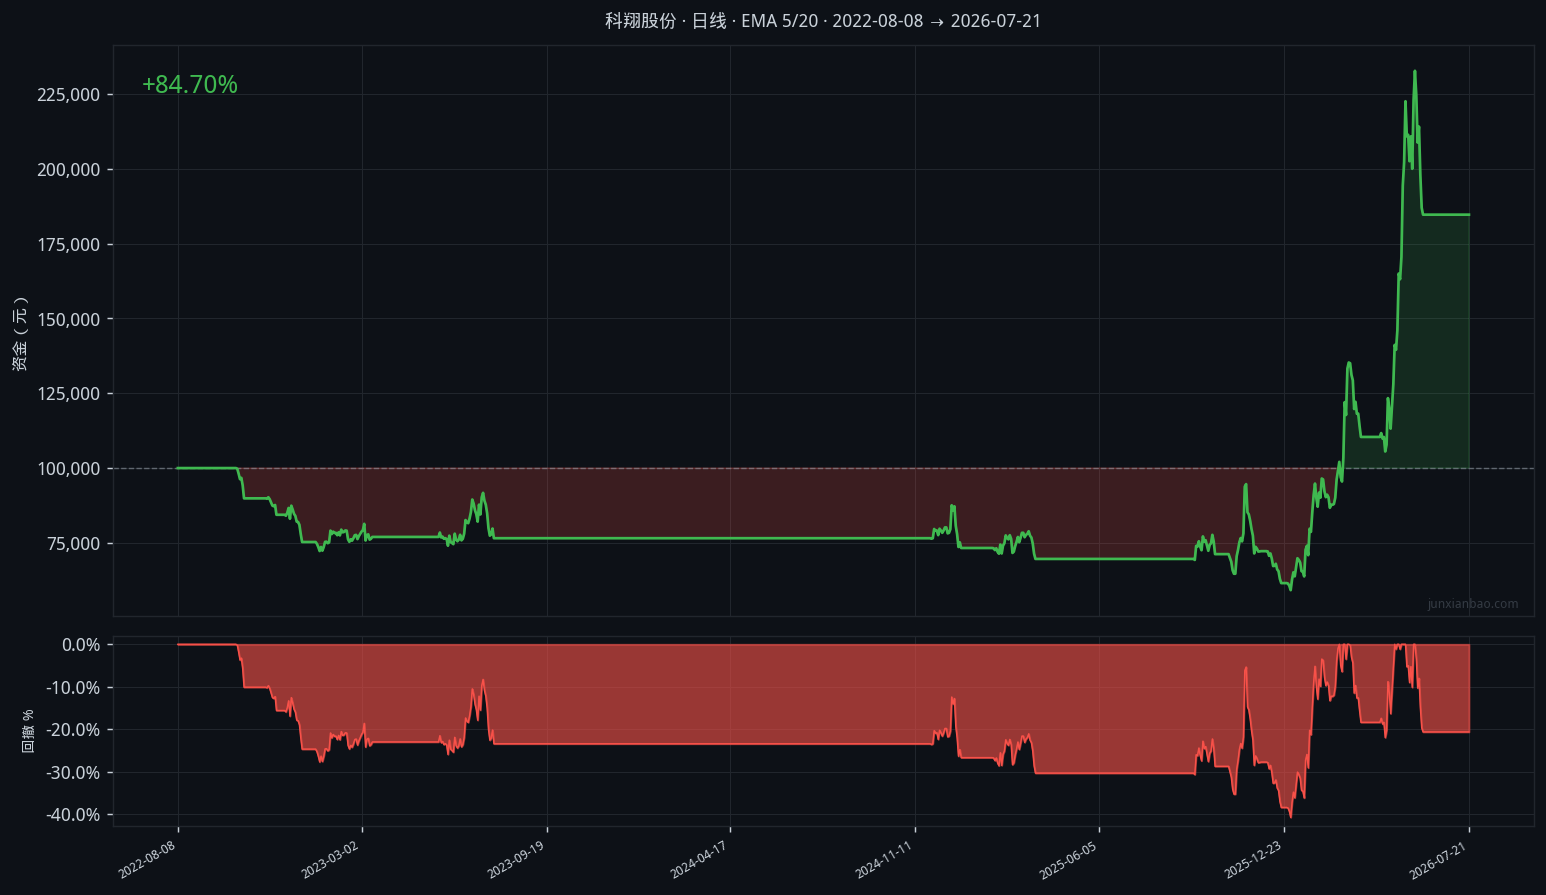
Task: Click the junxianbao.com watermark
Action: tap(1472, 604)
